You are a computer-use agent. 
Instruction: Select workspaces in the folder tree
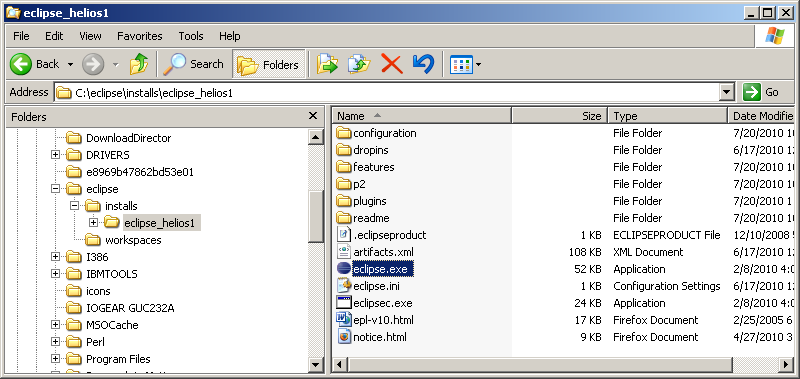coord(133,240)
